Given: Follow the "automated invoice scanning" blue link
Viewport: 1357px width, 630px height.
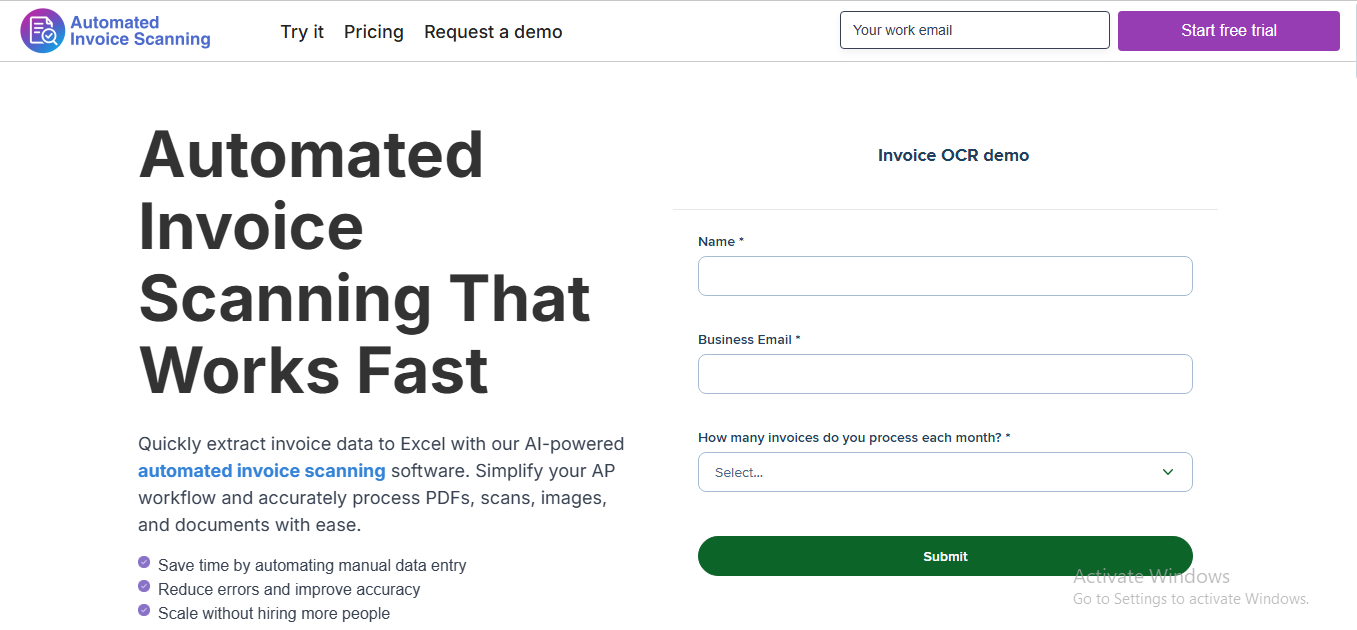Looking at the screenshot, I should tap(261, 471).
